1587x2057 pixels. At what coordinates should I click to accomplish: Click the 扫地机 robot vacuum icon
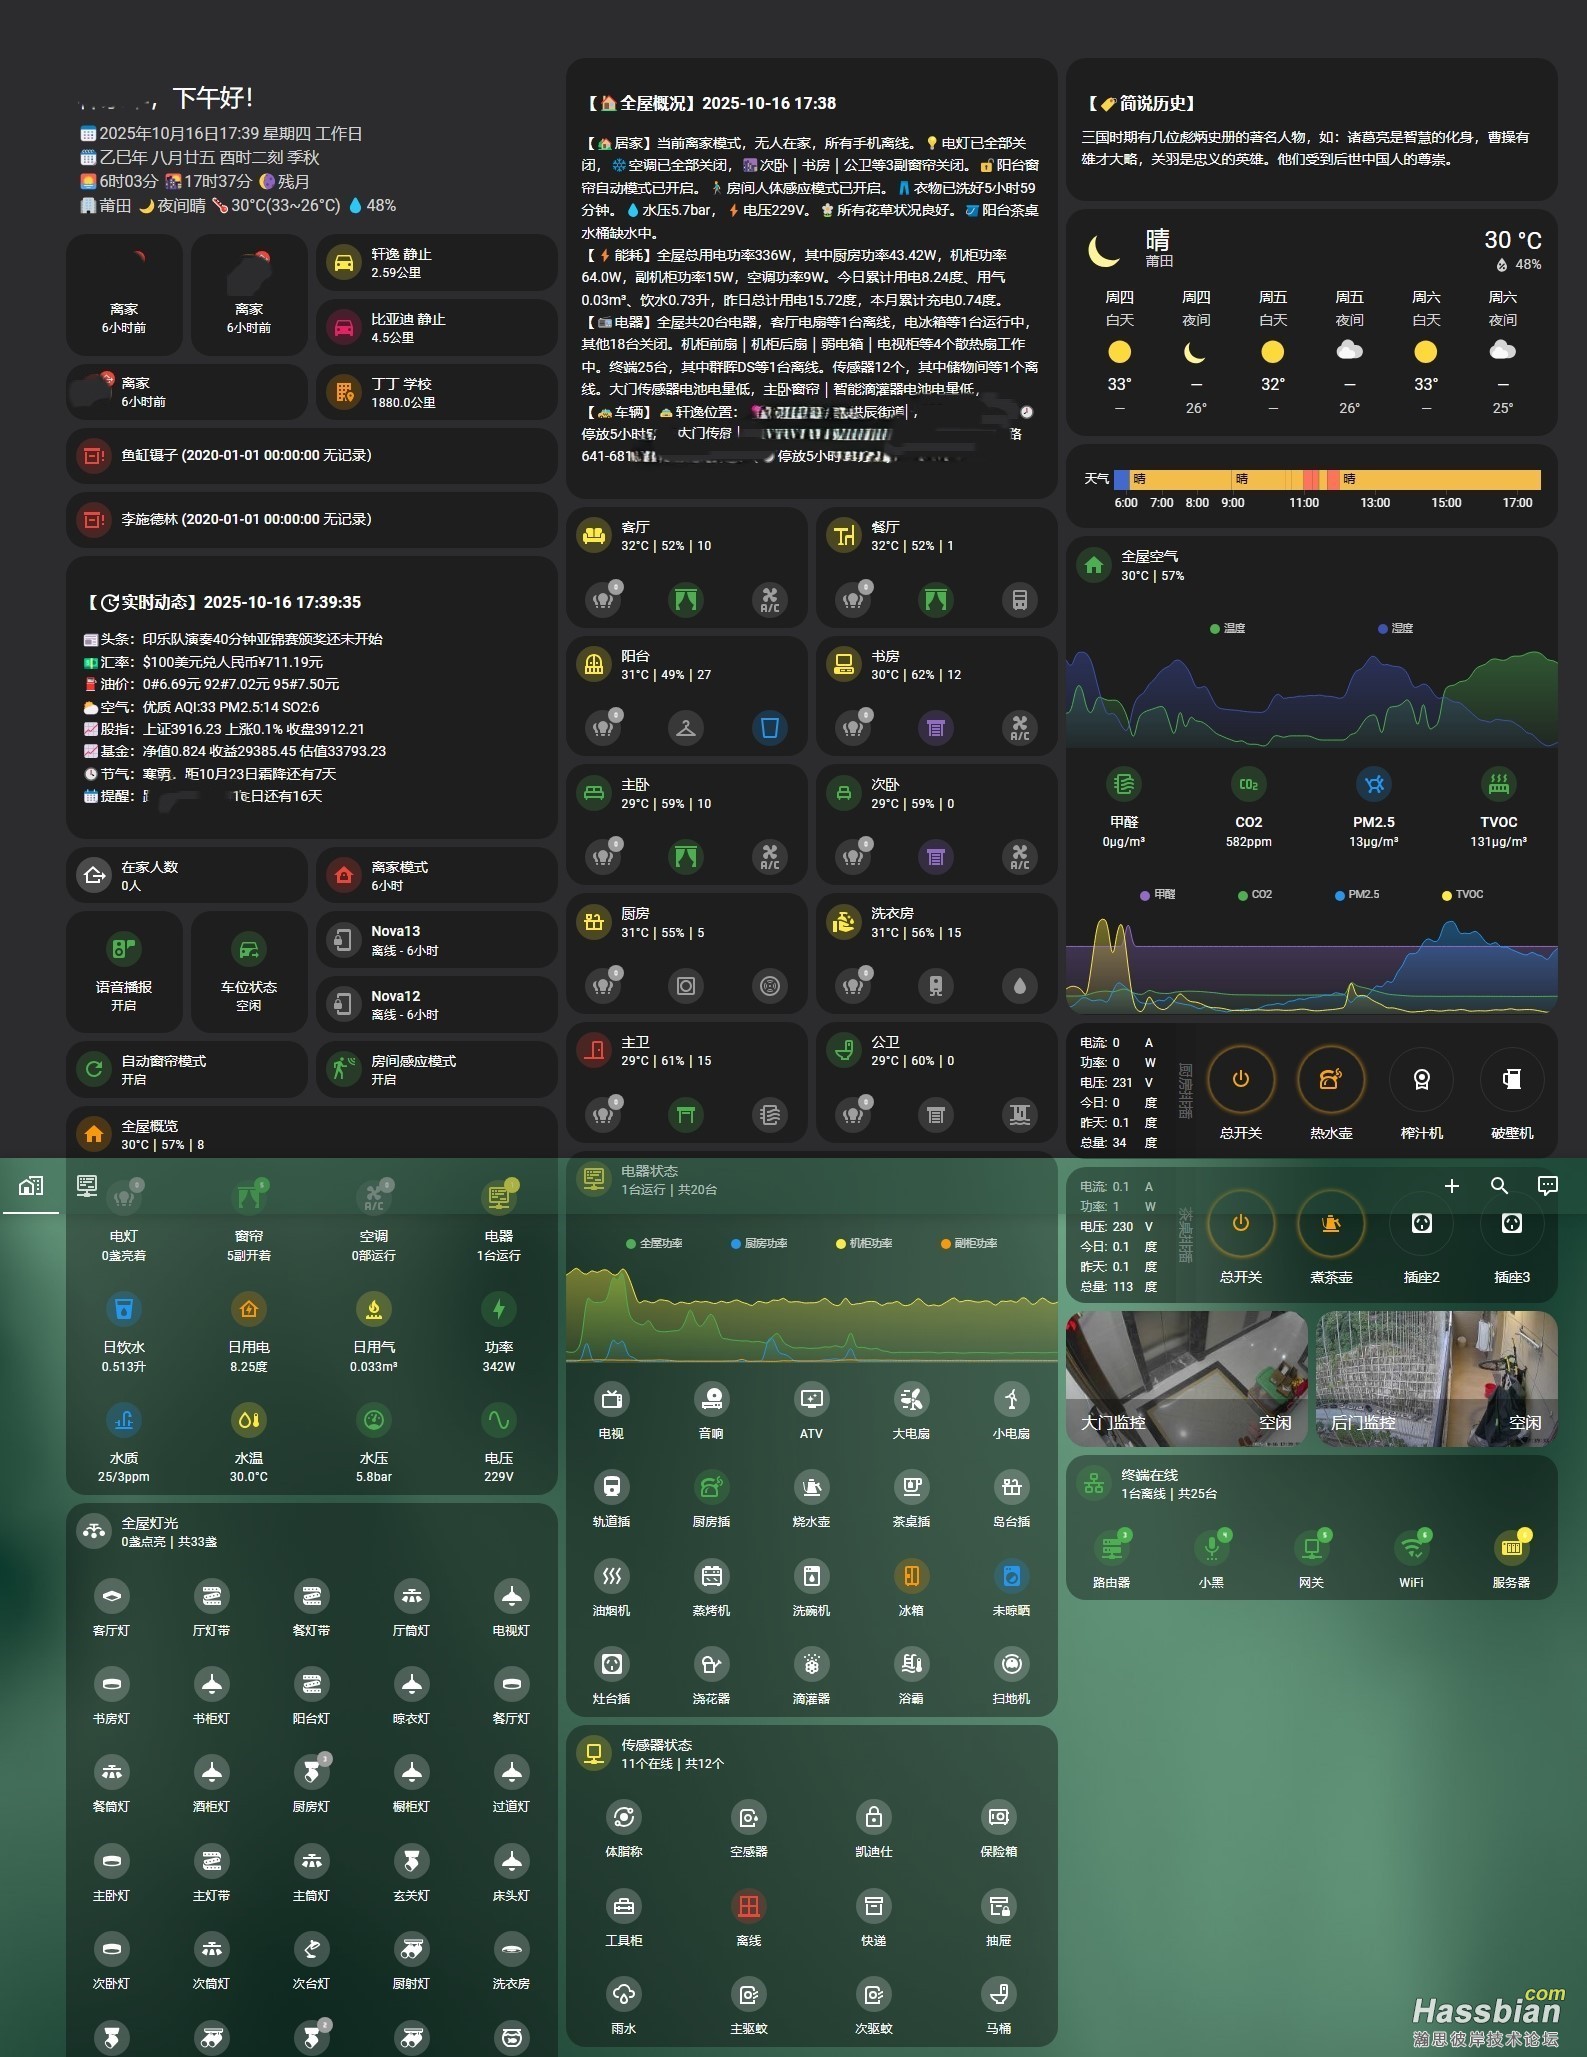[x=1011, y=1665]
